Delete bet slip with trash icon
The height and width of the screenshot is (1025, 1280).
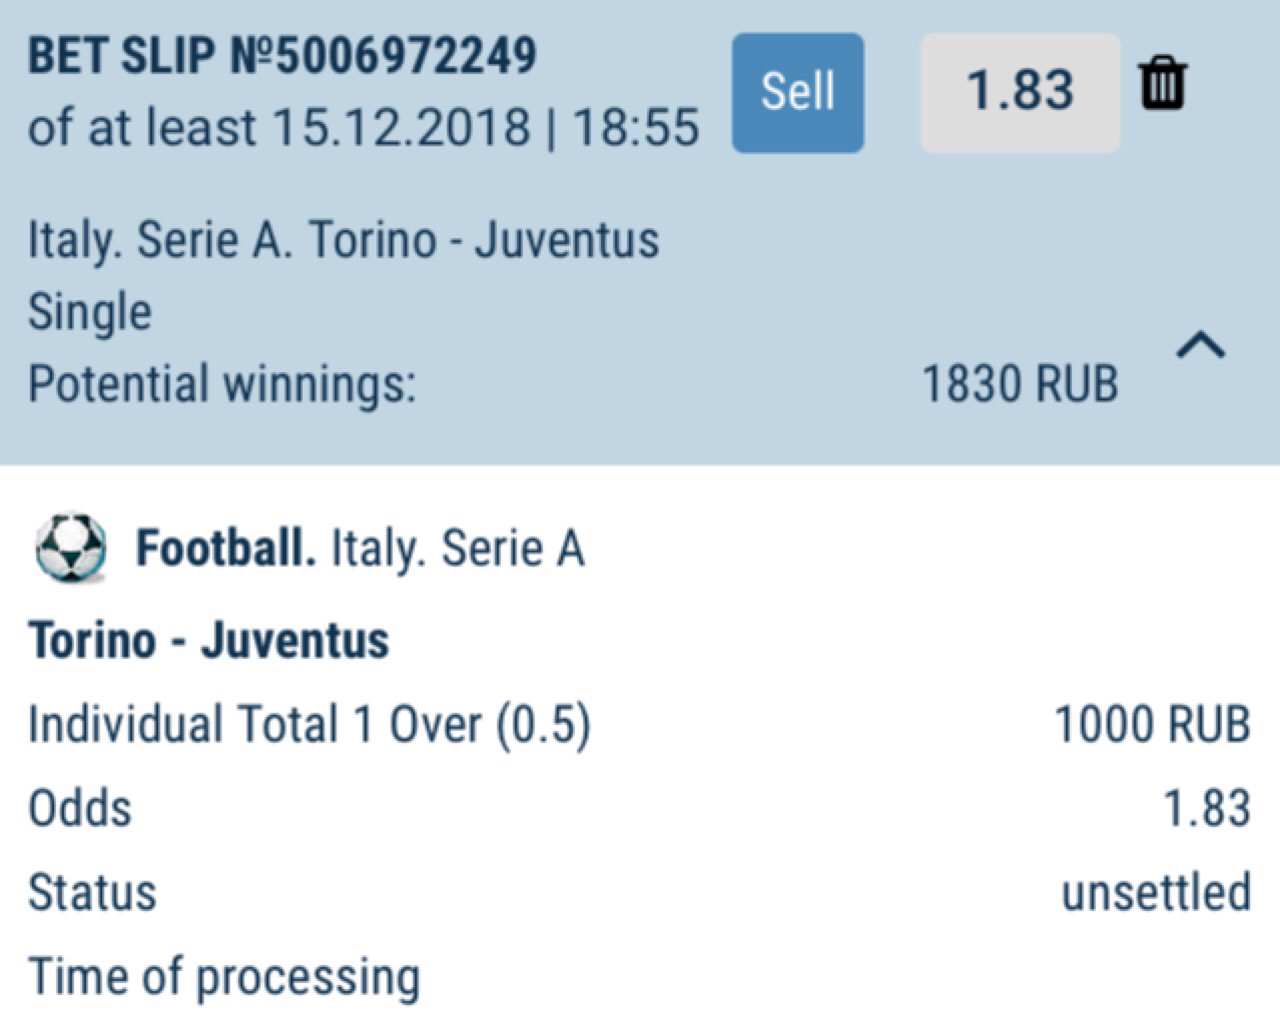pyautogui.click(x=1162, y=84)
